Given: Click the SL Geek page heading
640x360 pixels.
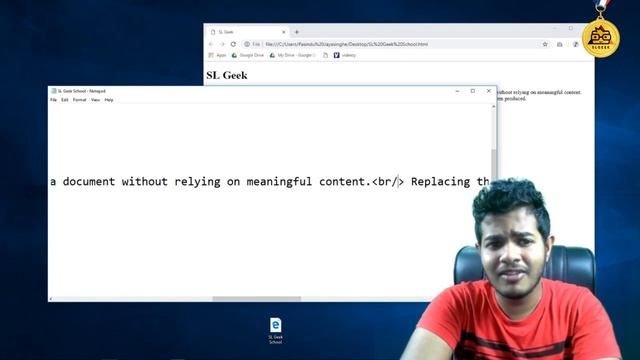Looking at the screenshot, I should pyautogui.click(x=227, y=75).
